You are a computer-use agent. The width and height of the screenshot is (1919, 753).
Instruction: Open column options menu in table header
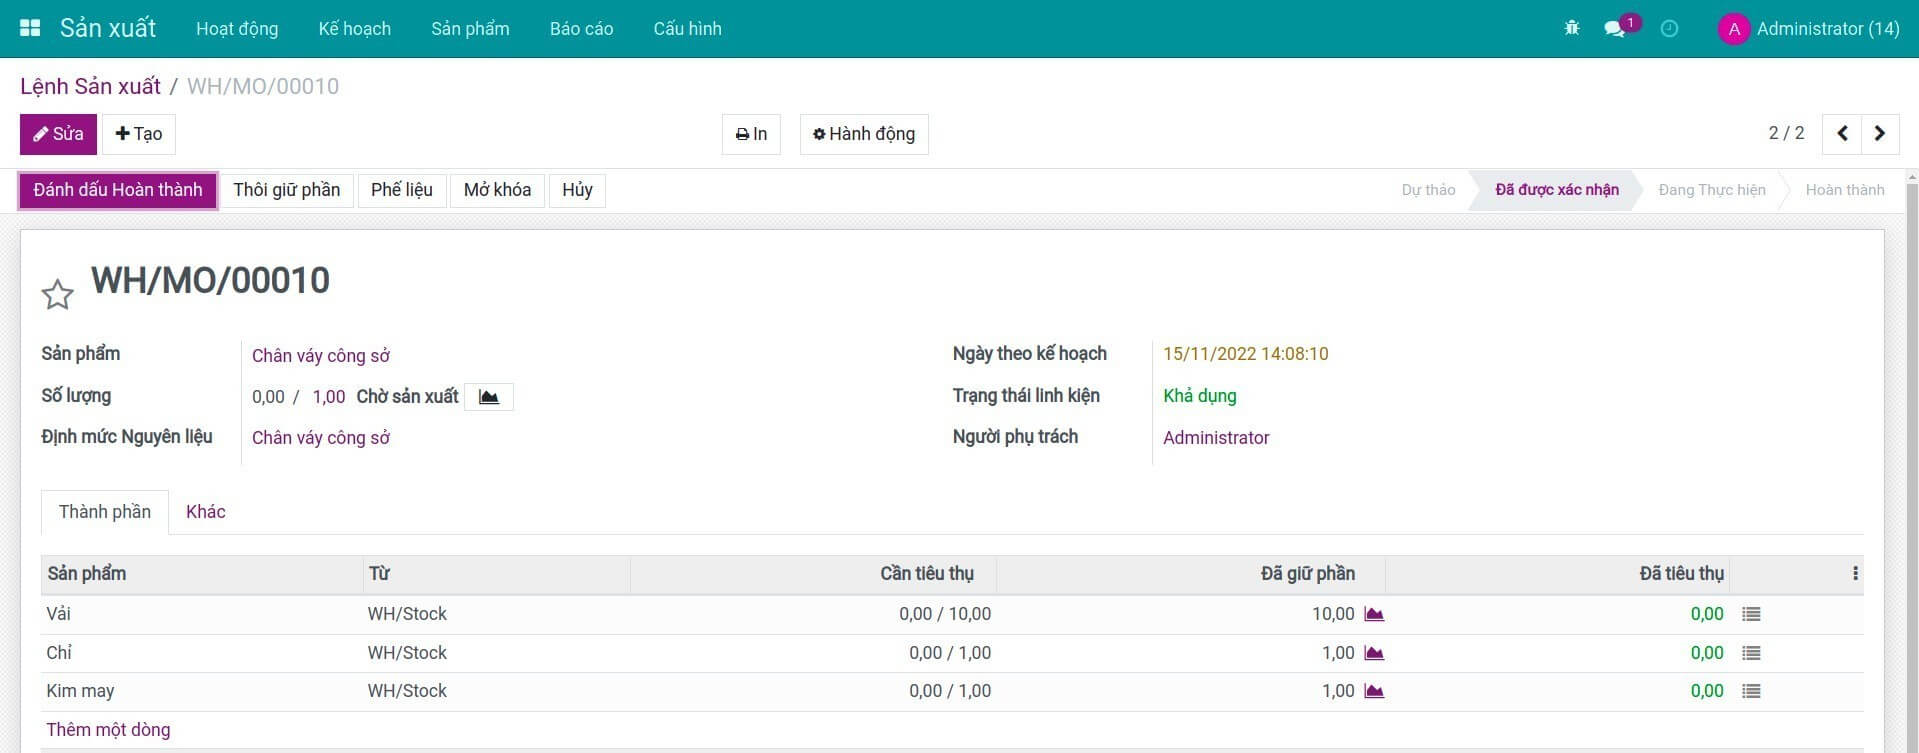[1855, 573]
